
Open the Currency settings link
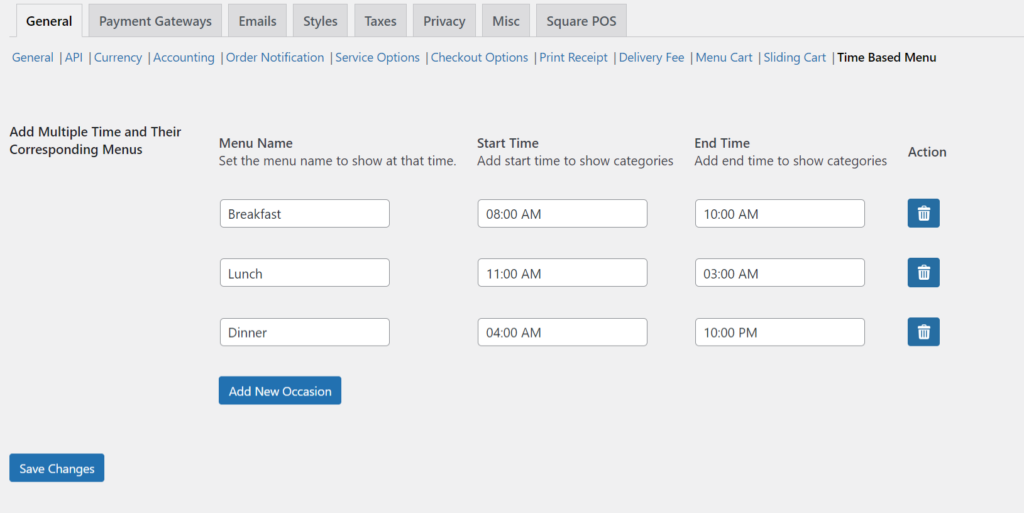click(118, 58)
